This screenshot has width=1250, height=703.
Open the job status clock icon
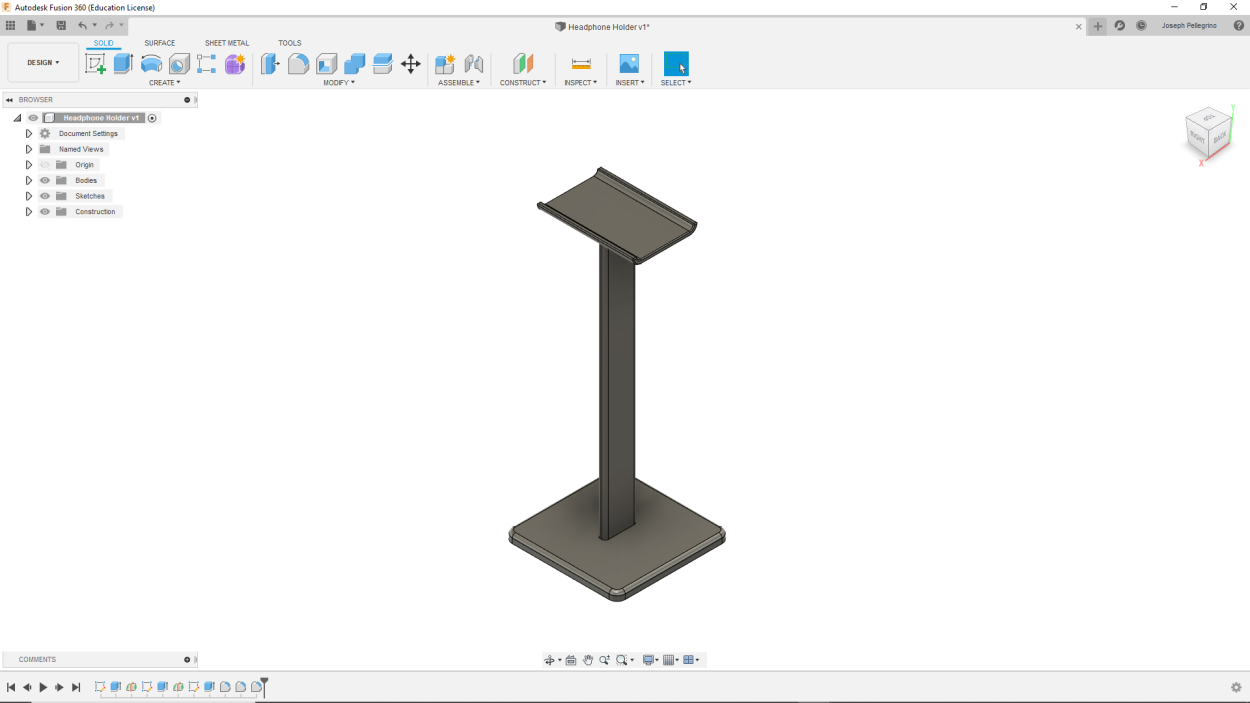tap(1141, 26)
